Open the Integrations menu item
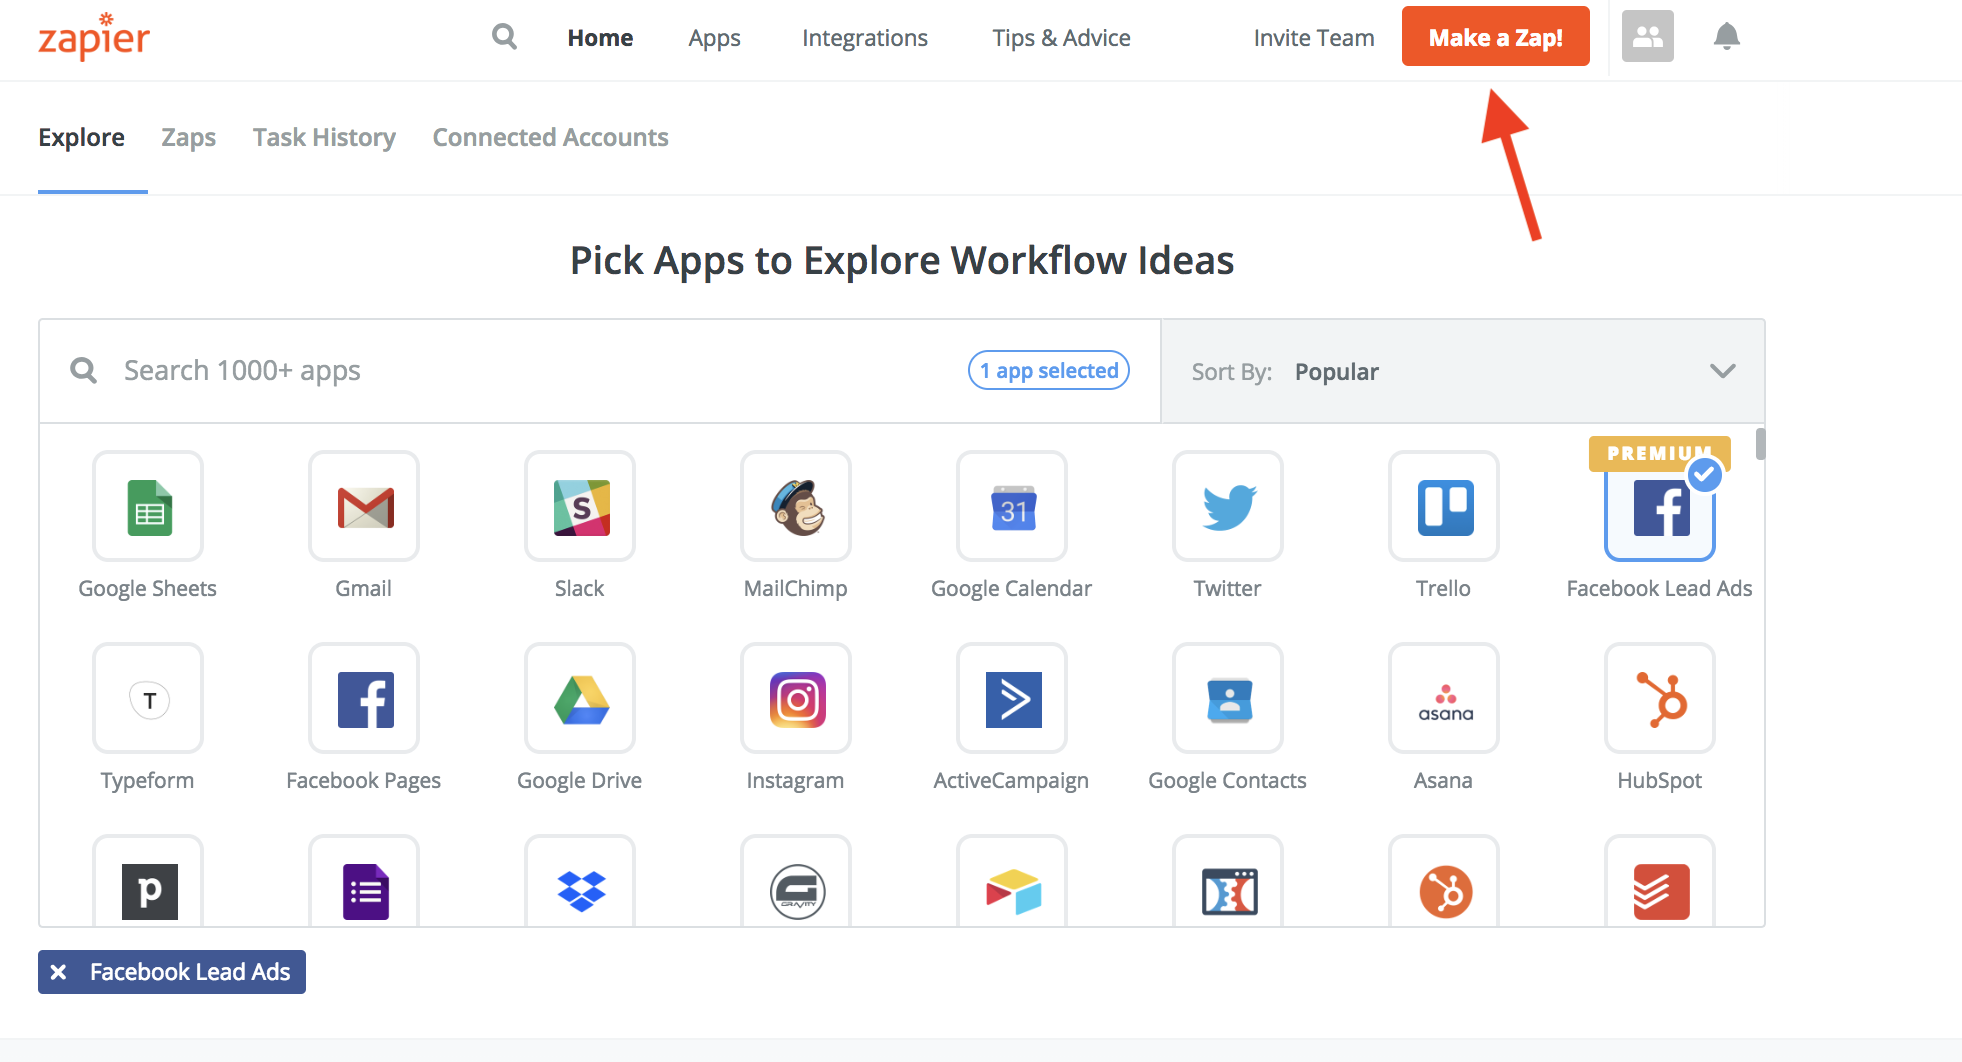 (x=865, y=38)
